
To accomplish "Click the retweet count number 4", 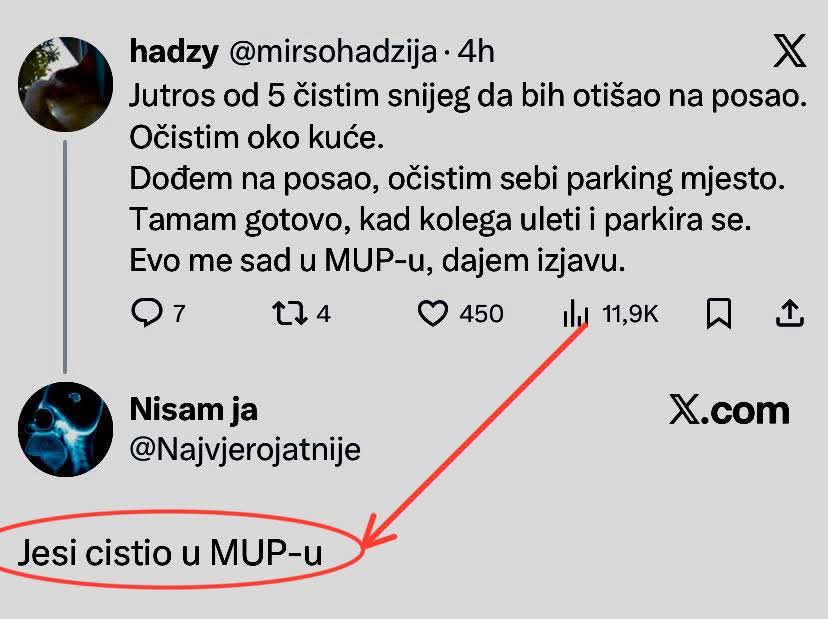I will pos(323,314).
